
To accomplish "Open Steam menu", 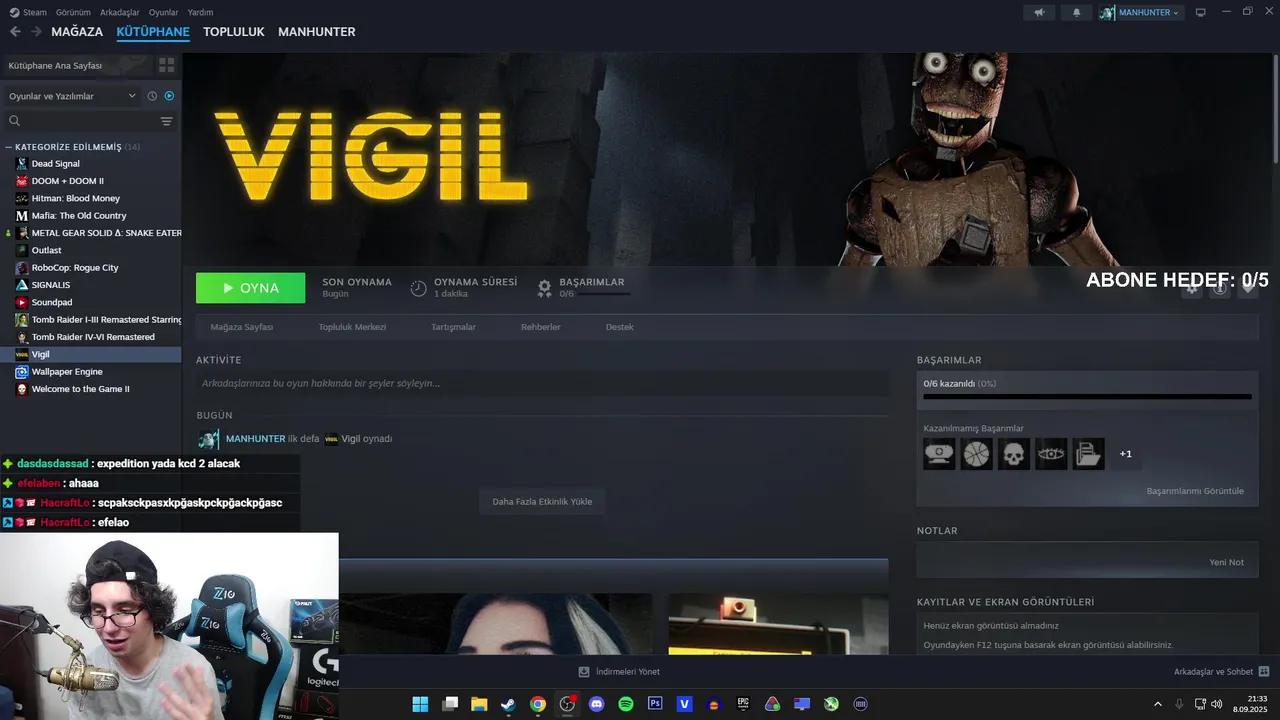I will coord(28,12).
